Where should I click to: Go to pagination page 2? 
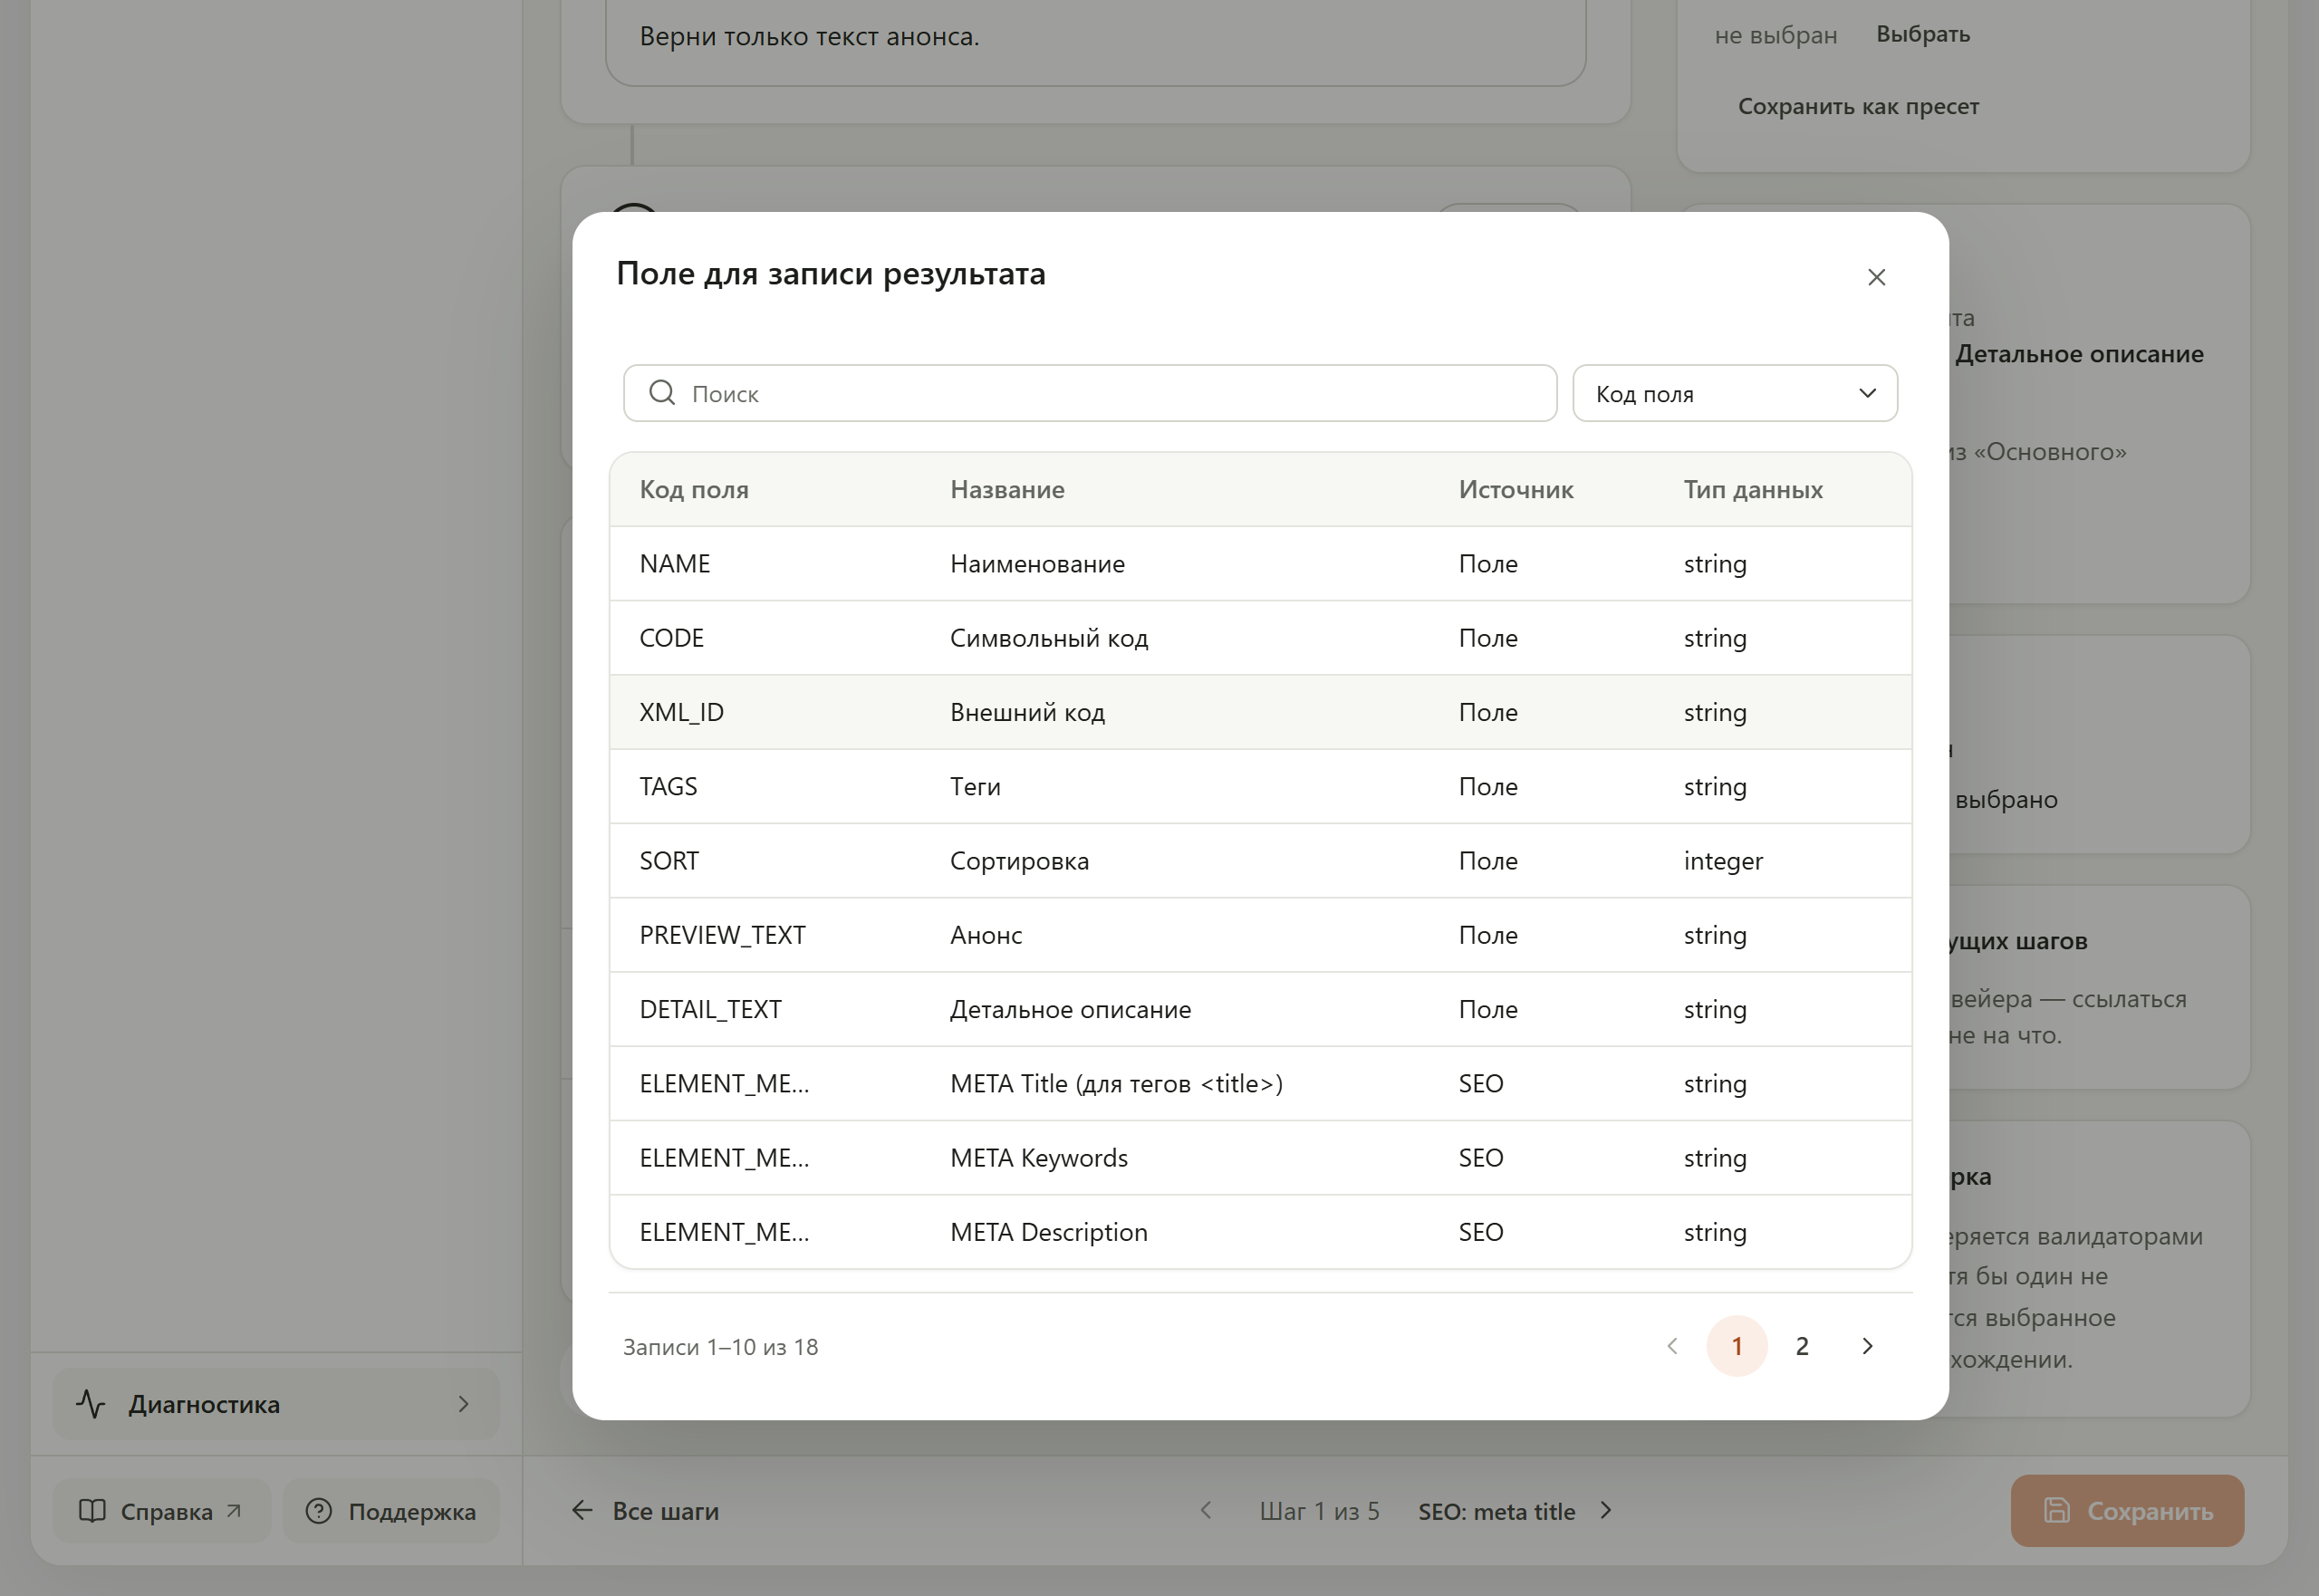click(x=1801, y=1346)
